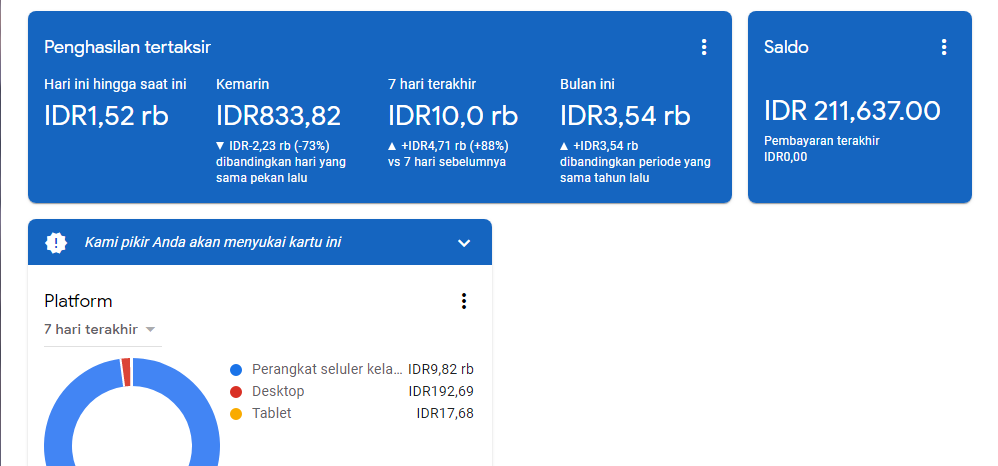
Task: Click the Kemarin earnings value IDR833,82
Action: pos(279,116)
